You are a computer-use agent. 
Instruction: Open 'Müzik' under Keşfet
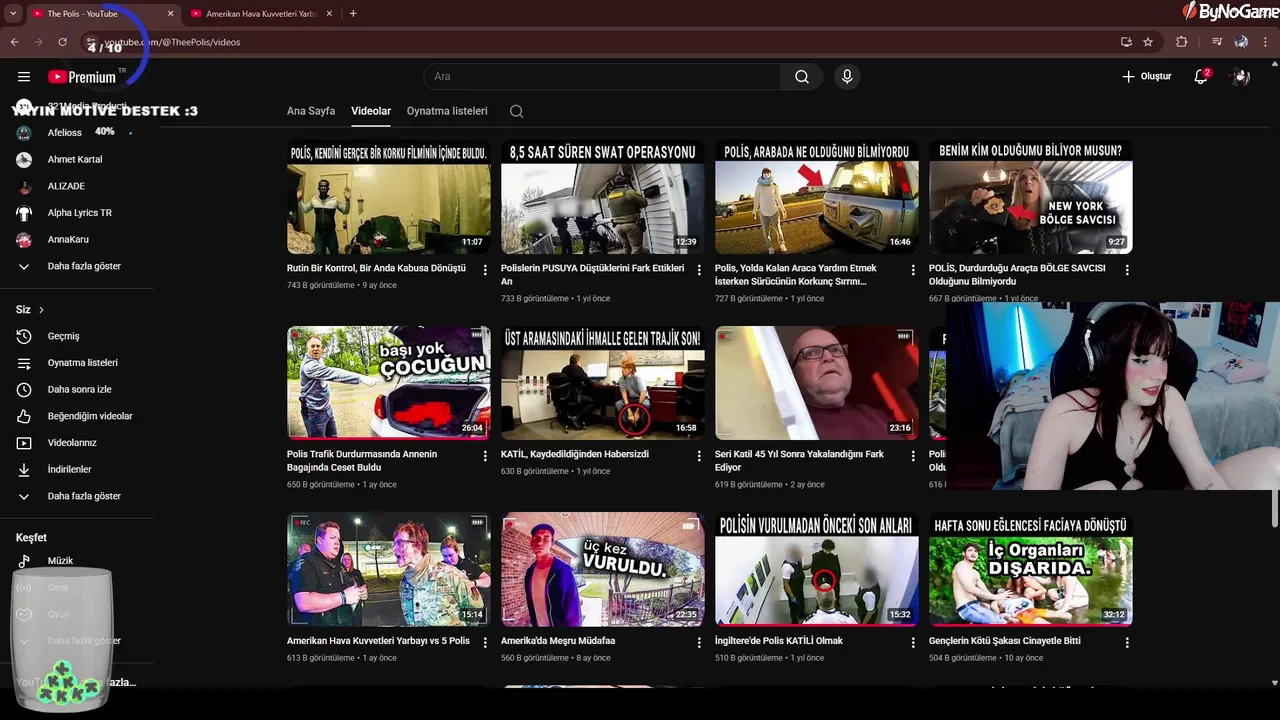pyautogui.click(x=60, y=561)
